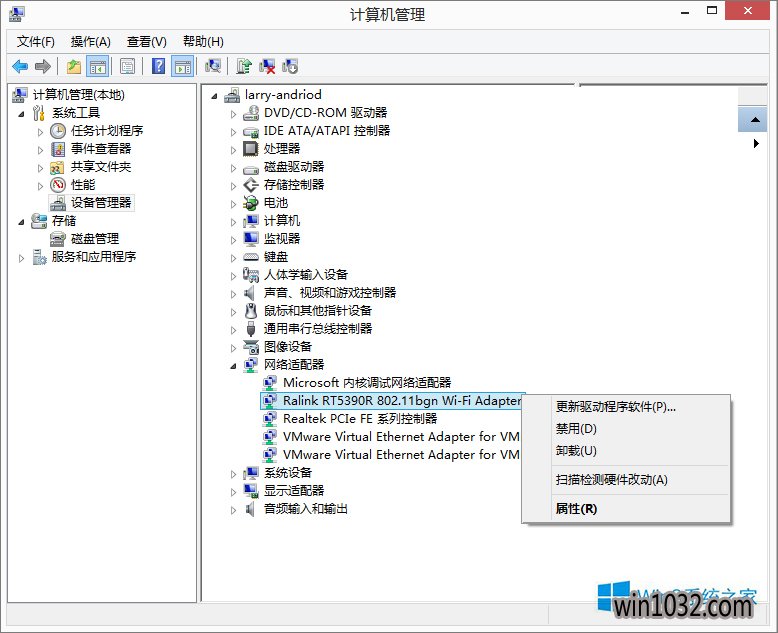
Task: Open the 操作(A) menu
Action: coord(90,41)
